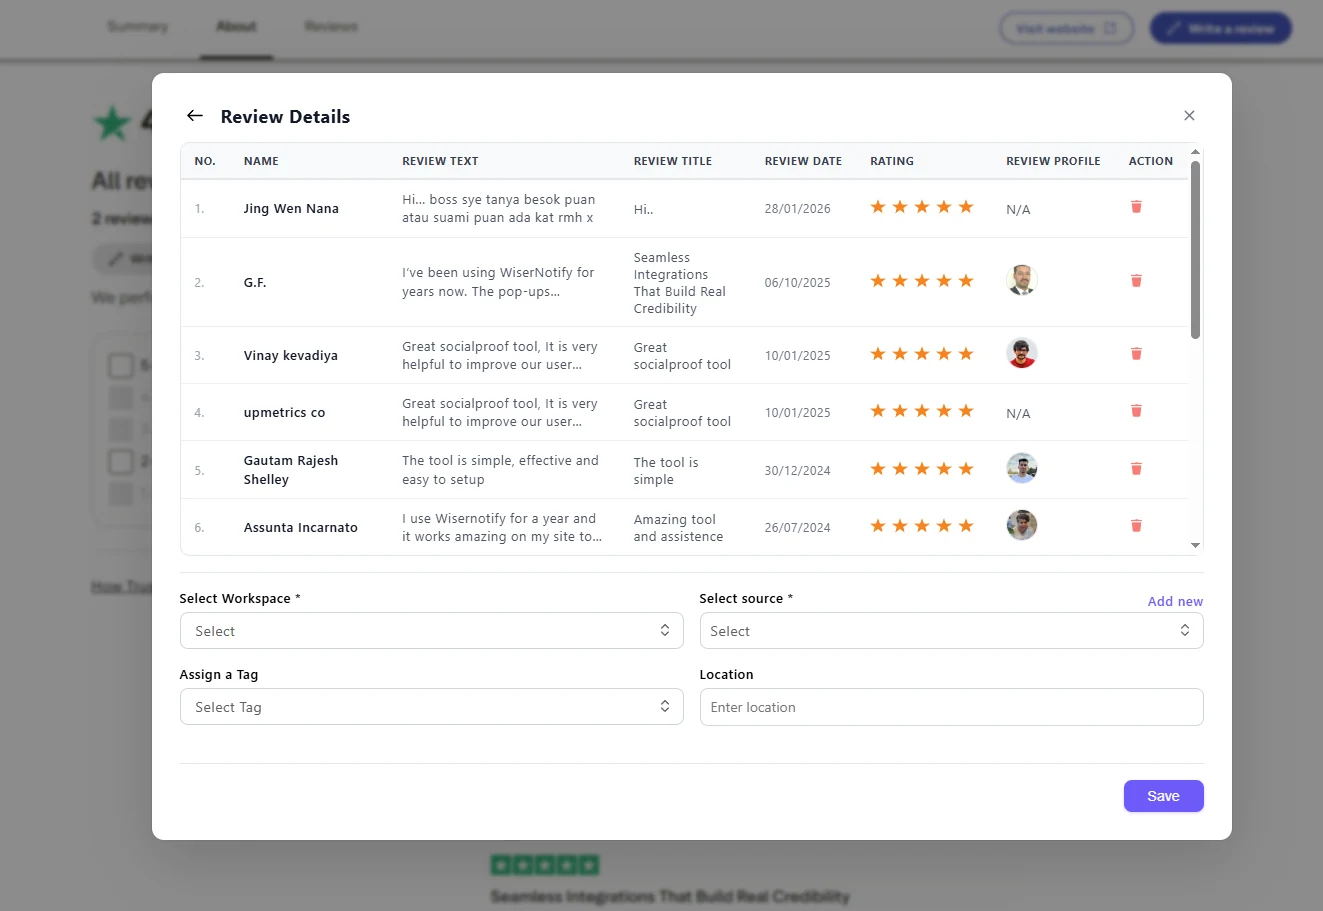Image resolution: width=1323 pixels, height=911 pixels.
Task: Delete the upmetrics co review
Action: [1136, 411]
